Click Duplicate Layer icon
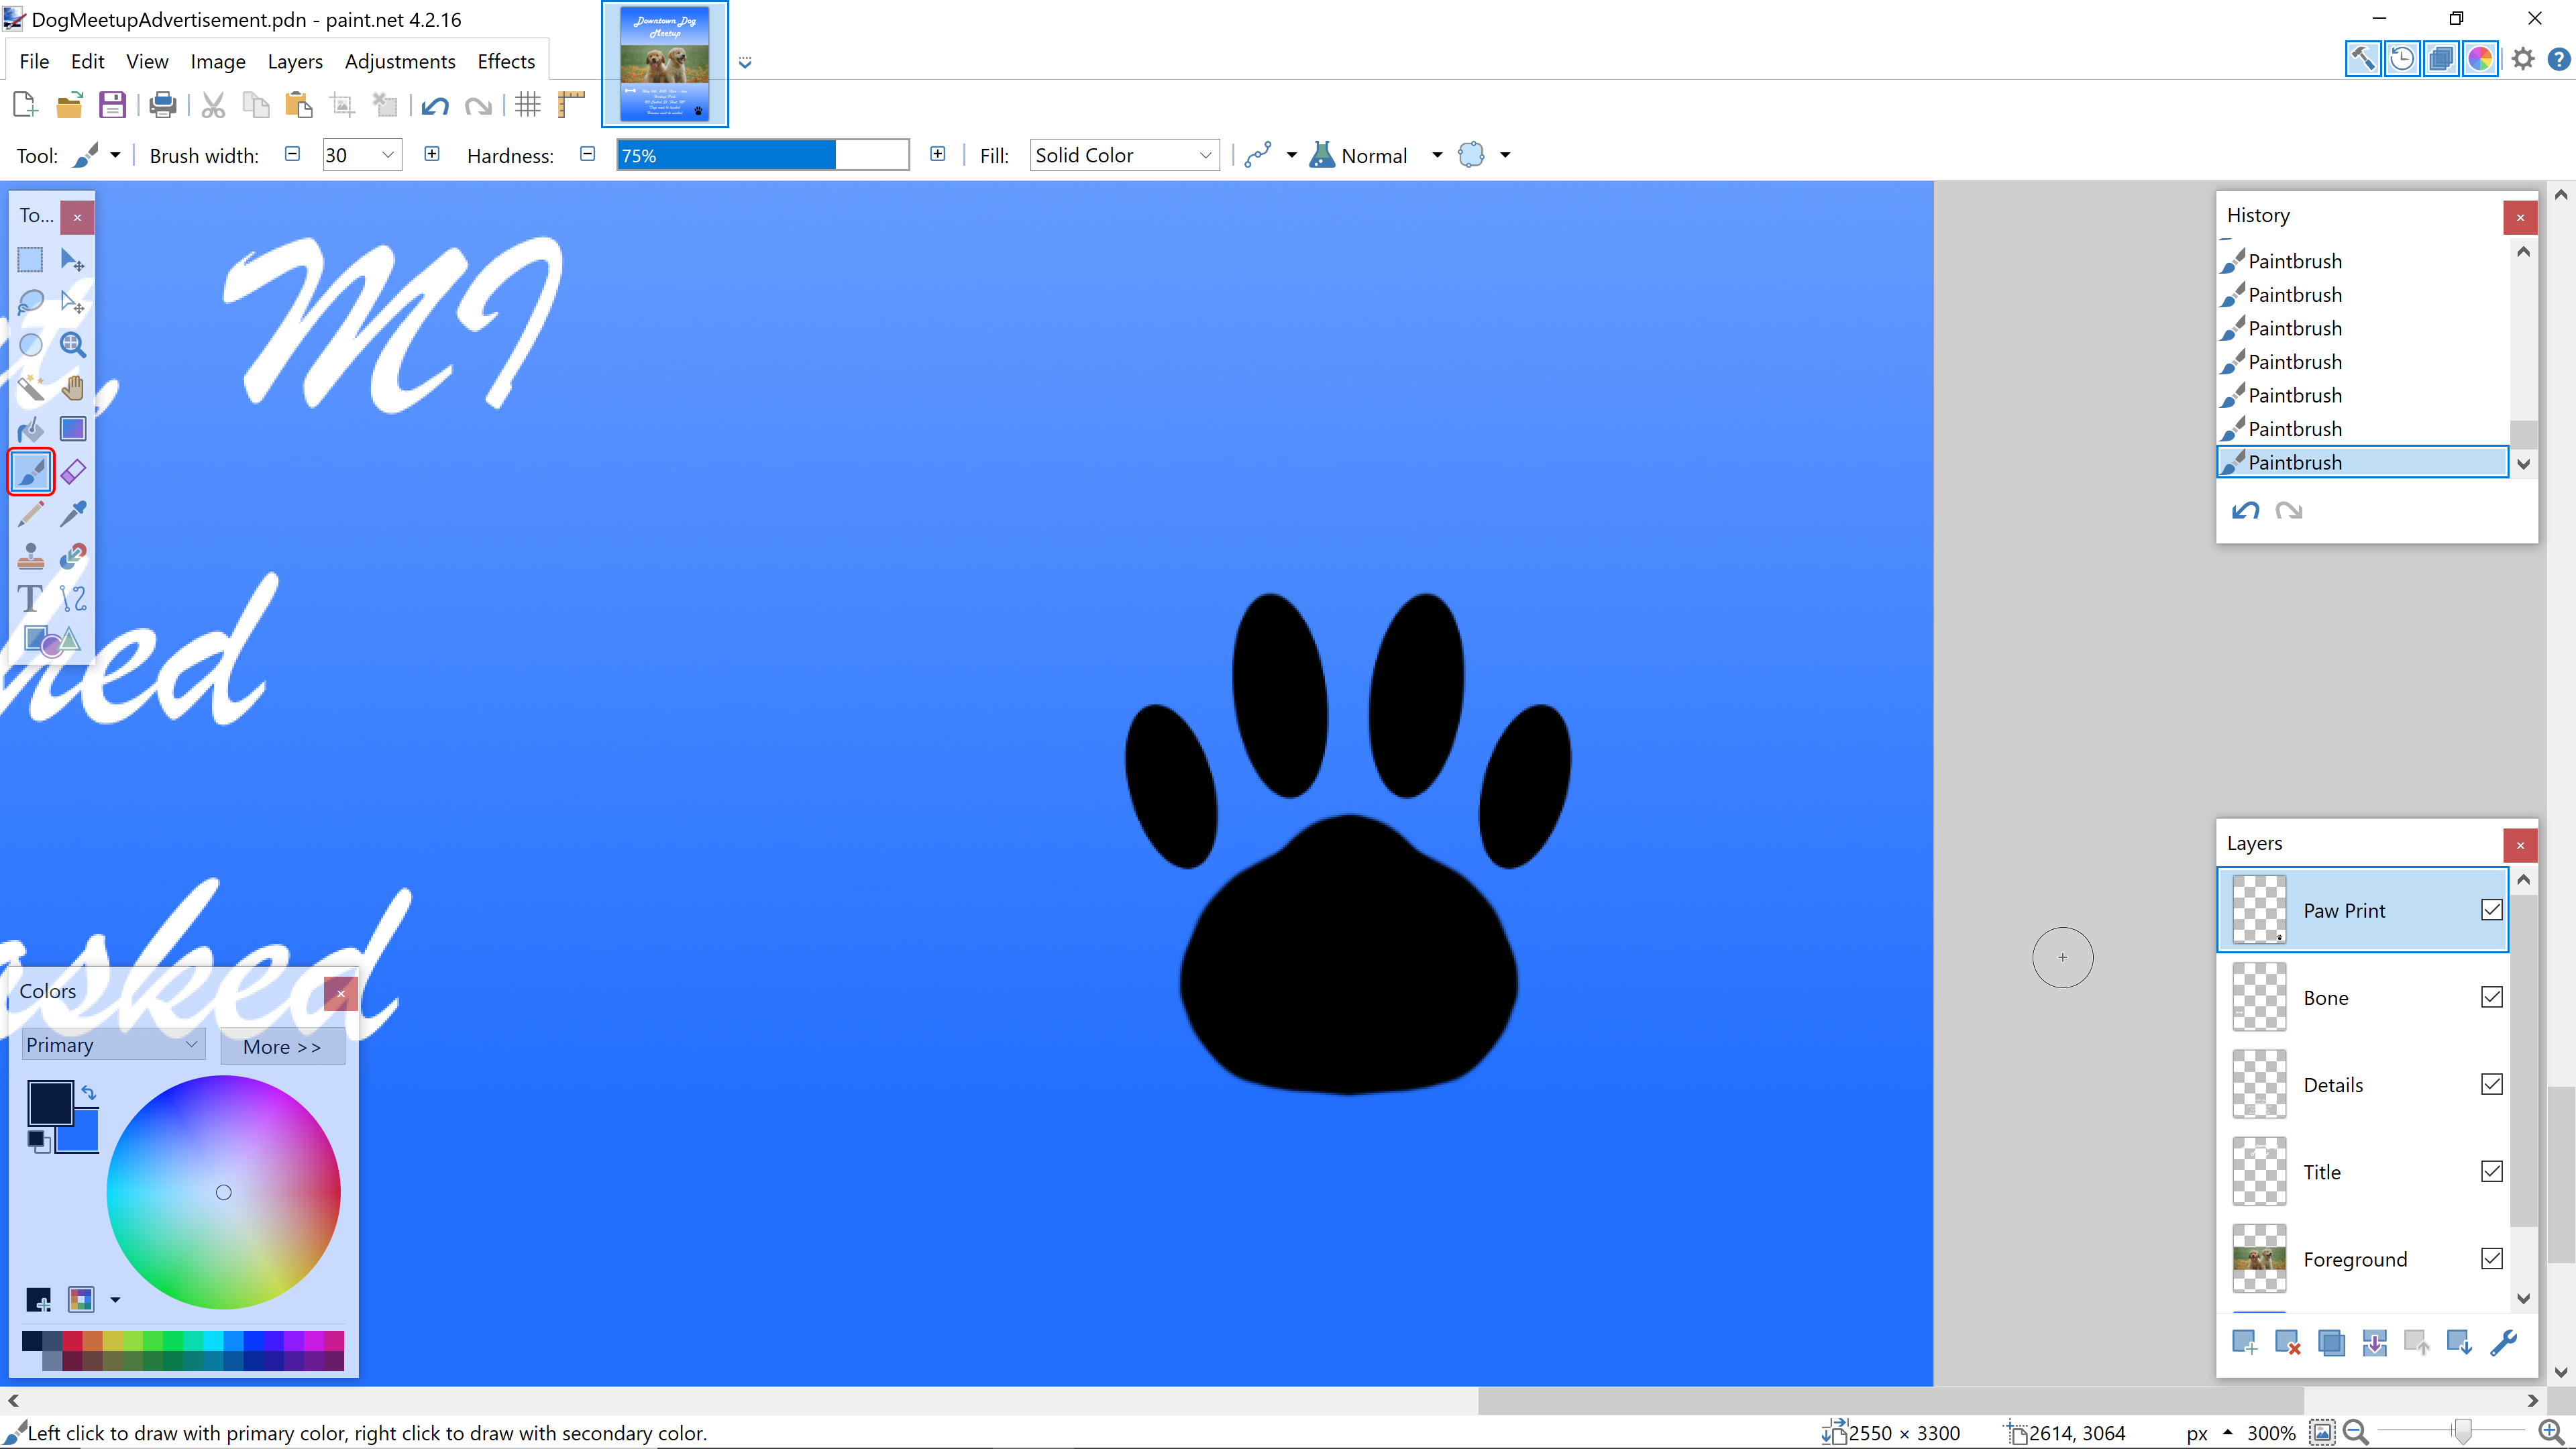The height and width of the screenshot is (1449, 2576). [2331, 1342]
